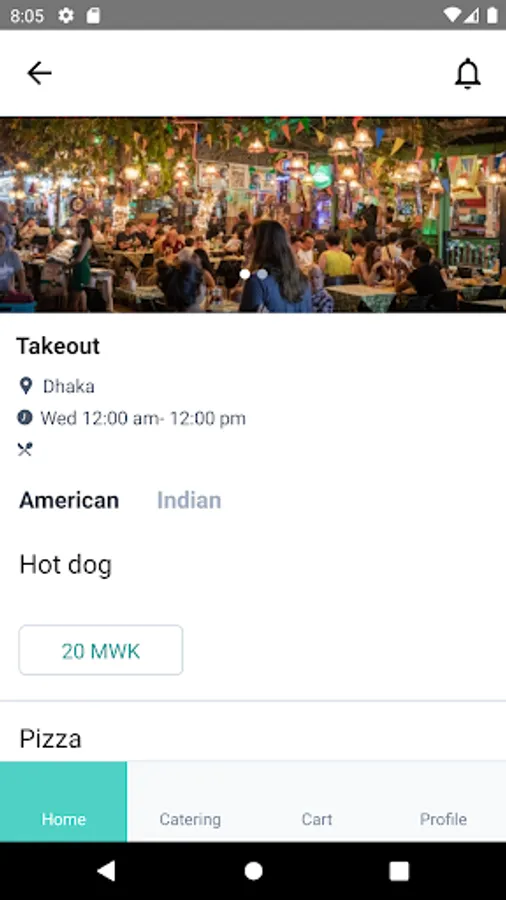This screenshot has width=506, height=900.
Task: Select the American category tab
Action: [69, 501]
